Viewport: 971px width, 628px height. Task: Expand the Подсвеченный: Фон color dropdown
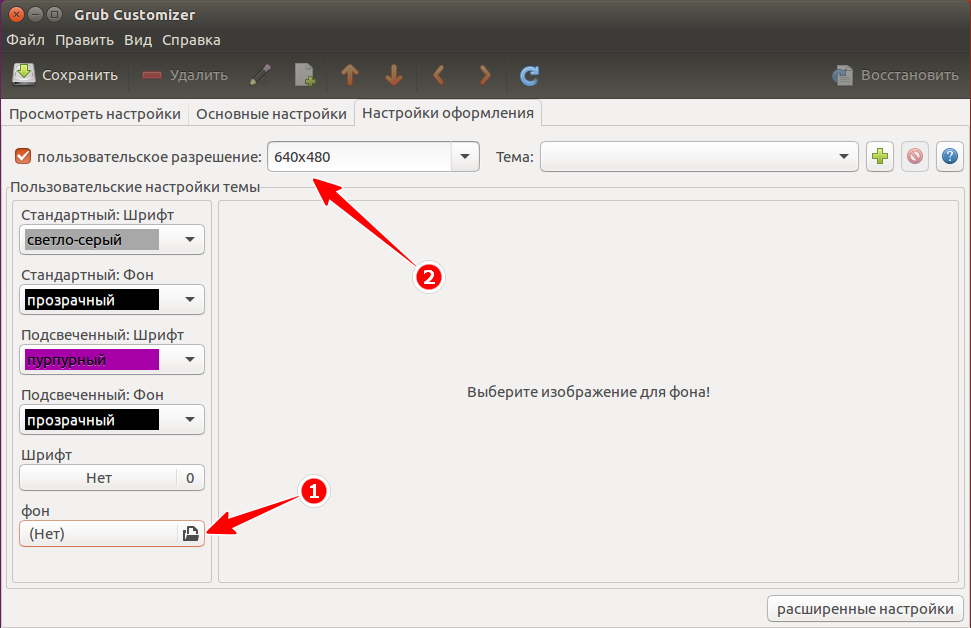pos(189,419)
